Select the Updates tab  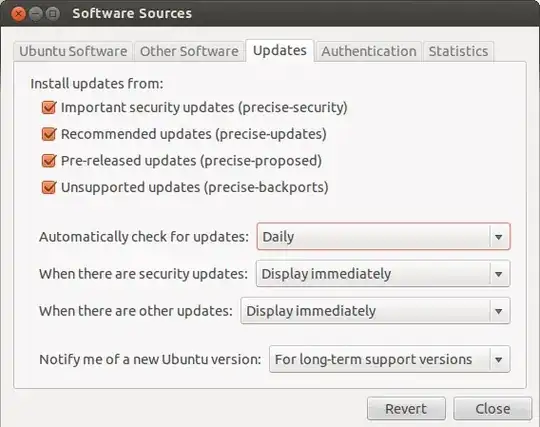280,51
